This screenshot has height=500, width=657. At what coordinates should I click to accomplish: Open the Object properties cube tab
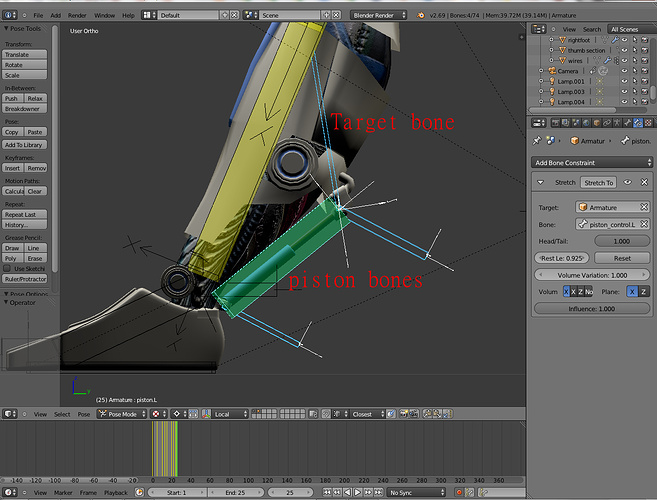(597, 123)
